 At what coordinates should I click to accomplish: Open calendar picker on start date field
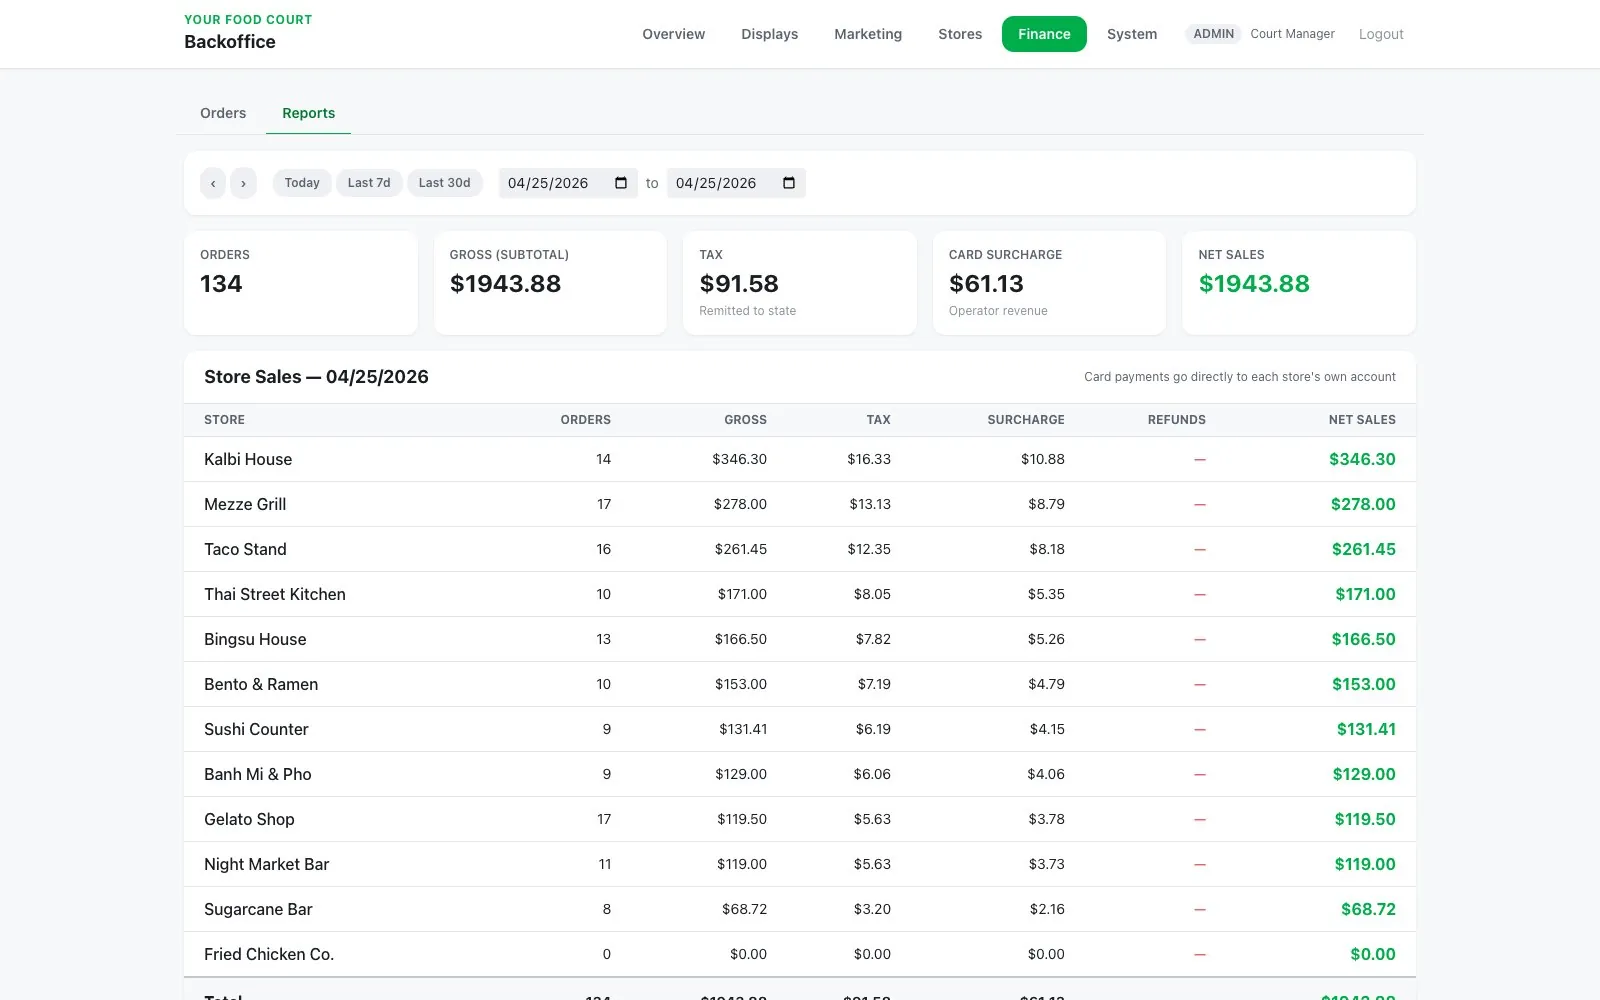click(621, 183)
